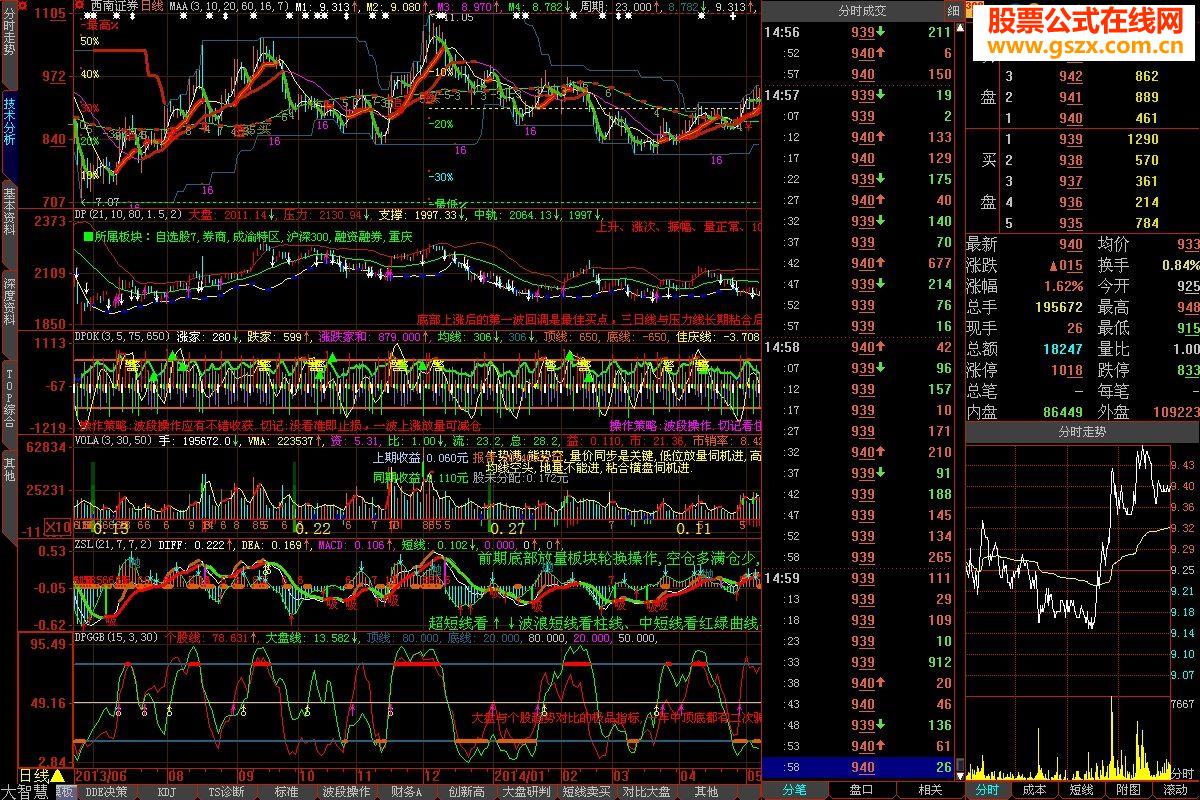Viewport: 1200px width, 800px height.
Task: Switch to 成本 tab under mini chart
Action: tap(1034, 790)
